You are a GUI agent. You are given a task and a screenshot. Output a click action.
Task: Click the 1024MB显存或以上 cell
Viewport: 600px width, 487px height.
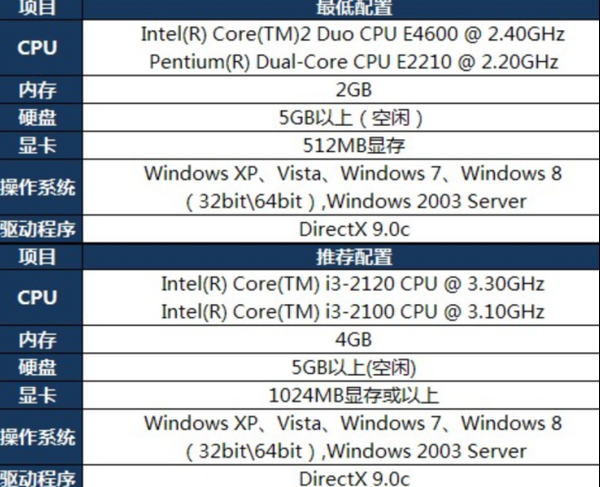point(353,395)
